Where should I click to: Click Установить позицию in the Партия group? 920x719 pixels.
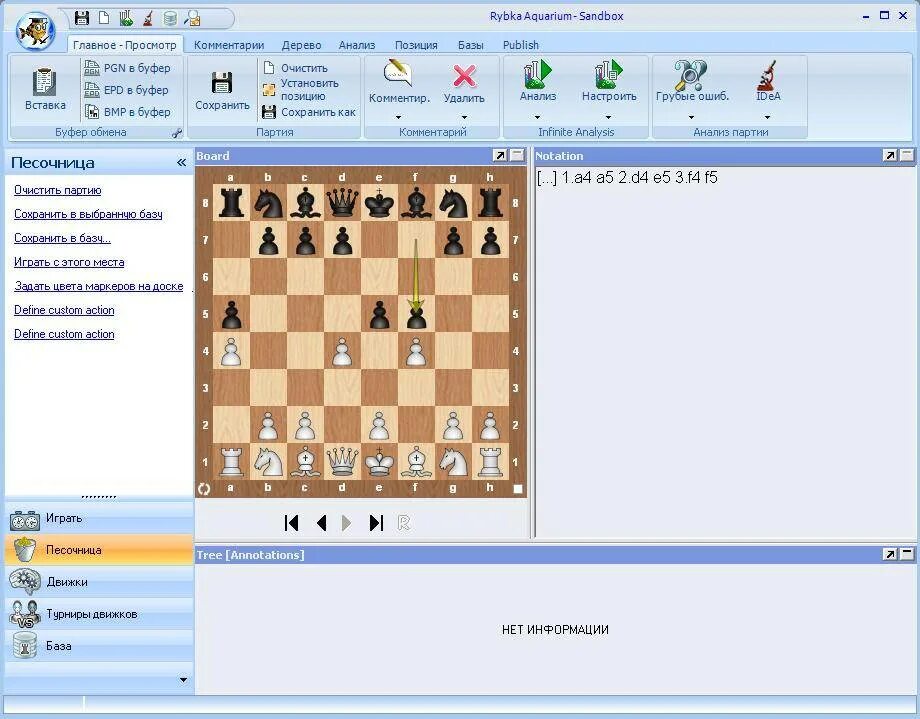[x=300, y=89]
